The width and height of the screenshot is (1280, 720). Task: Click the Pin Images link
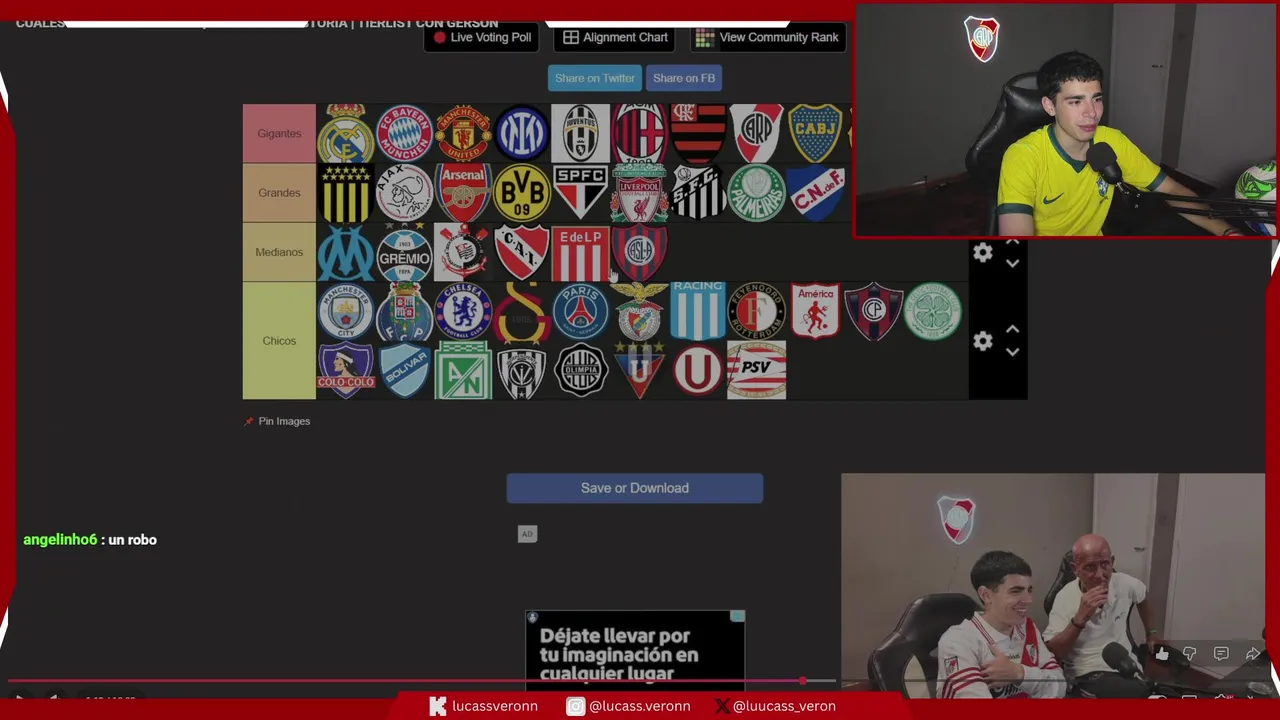(278, 421)
